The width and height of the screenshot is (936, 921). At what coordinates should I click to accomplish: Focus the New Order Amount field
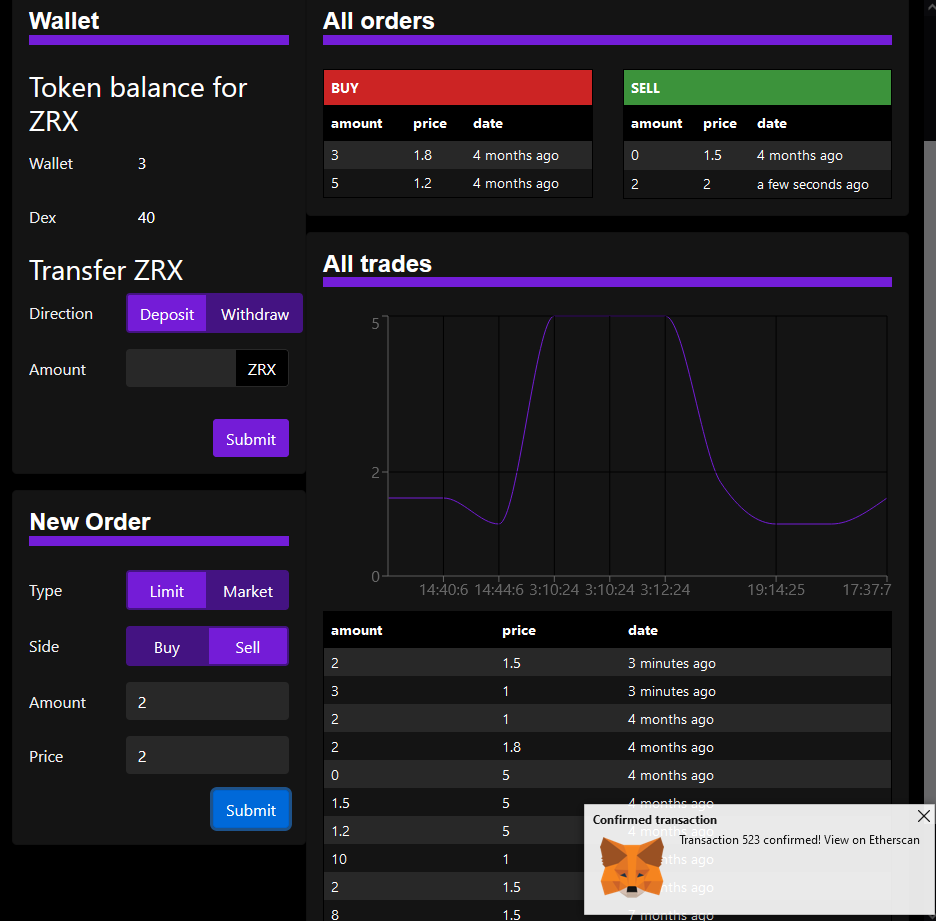(x=207, y=702)
